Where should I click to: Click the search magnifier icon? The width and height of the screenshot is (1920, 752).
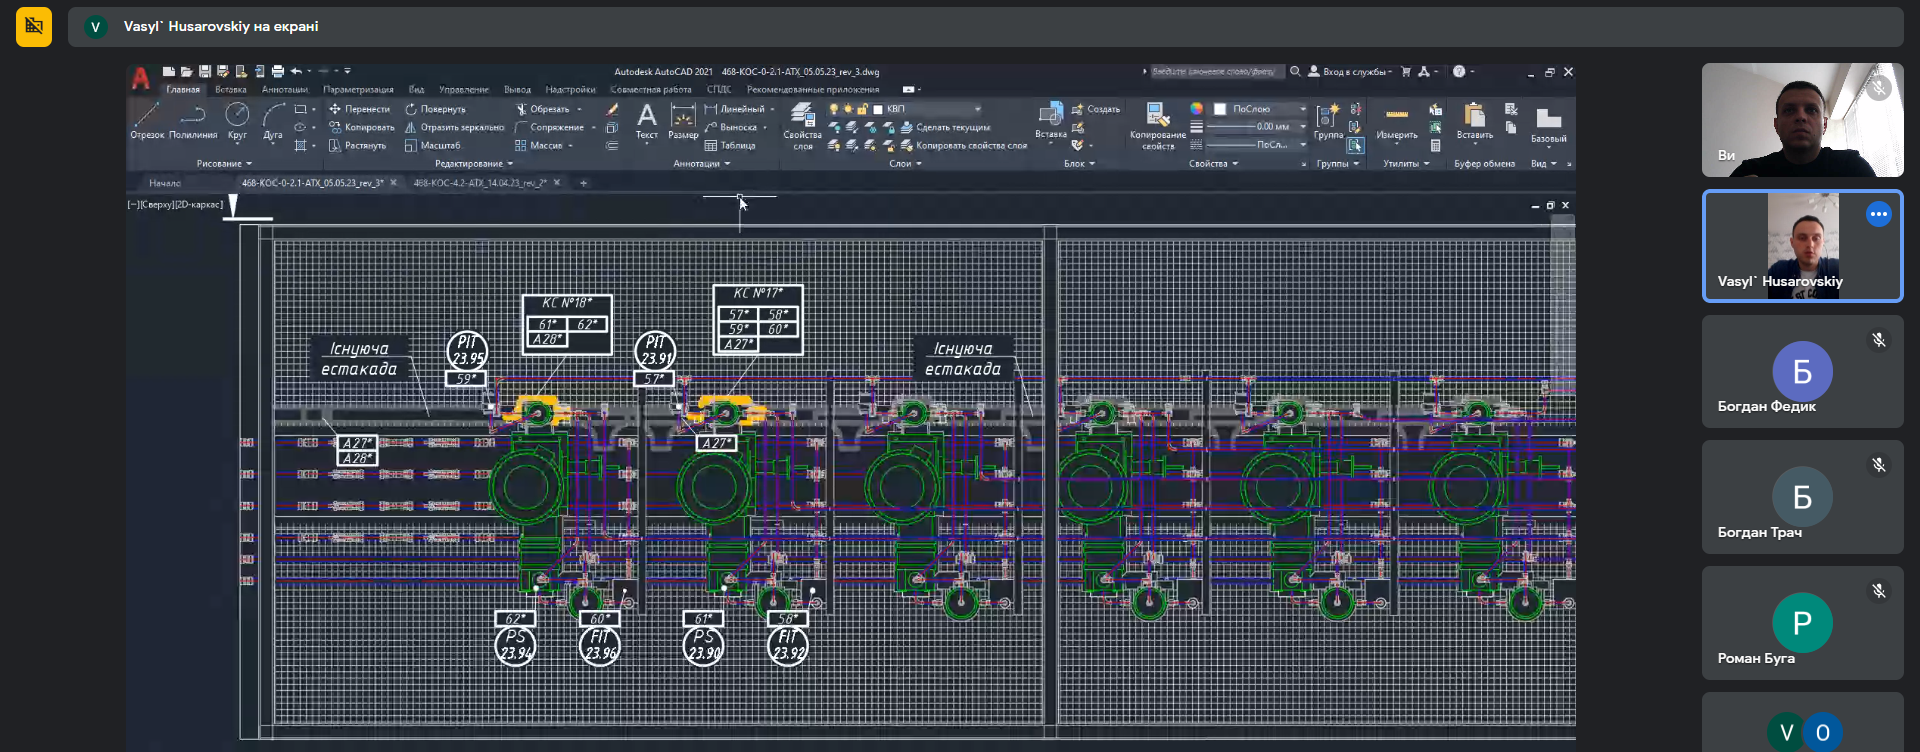pos(1295,72)
